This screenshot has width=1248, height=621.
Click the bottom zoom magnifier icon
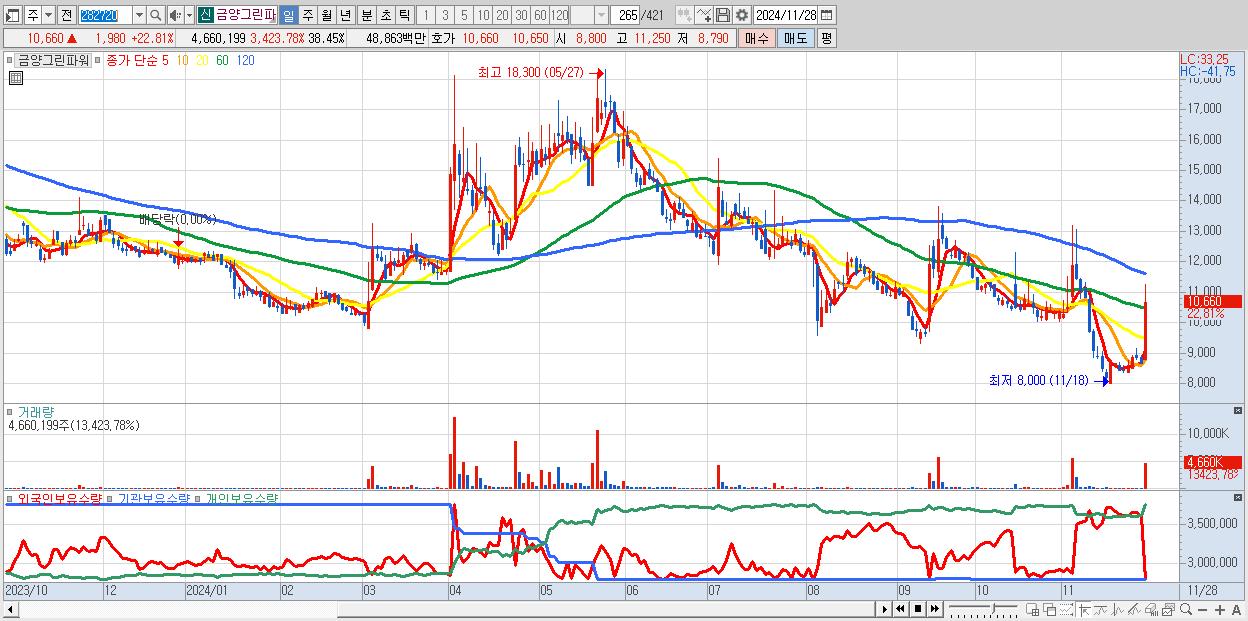point(1186,609)
